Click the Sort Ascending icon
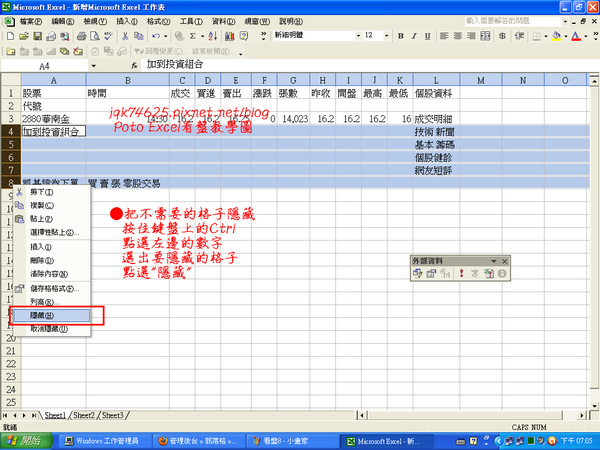 [x=213, y=36]
